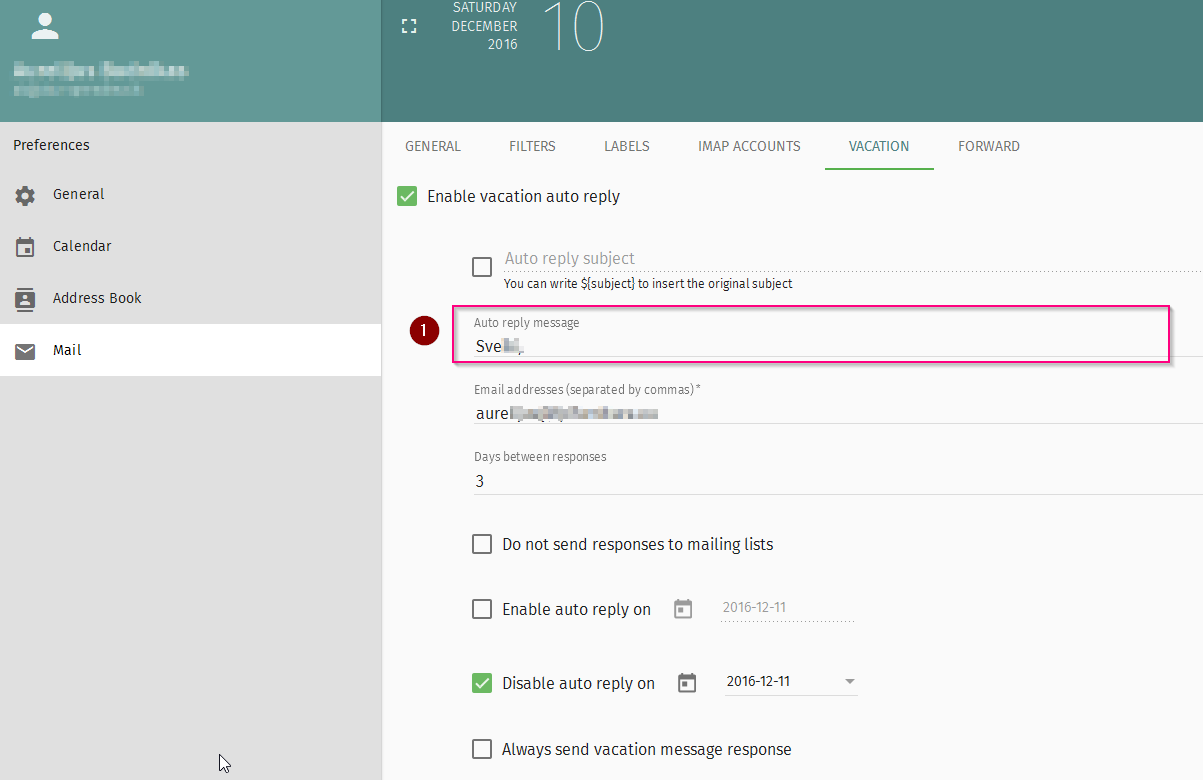Tick Always send vacation message response

(482, 749)
